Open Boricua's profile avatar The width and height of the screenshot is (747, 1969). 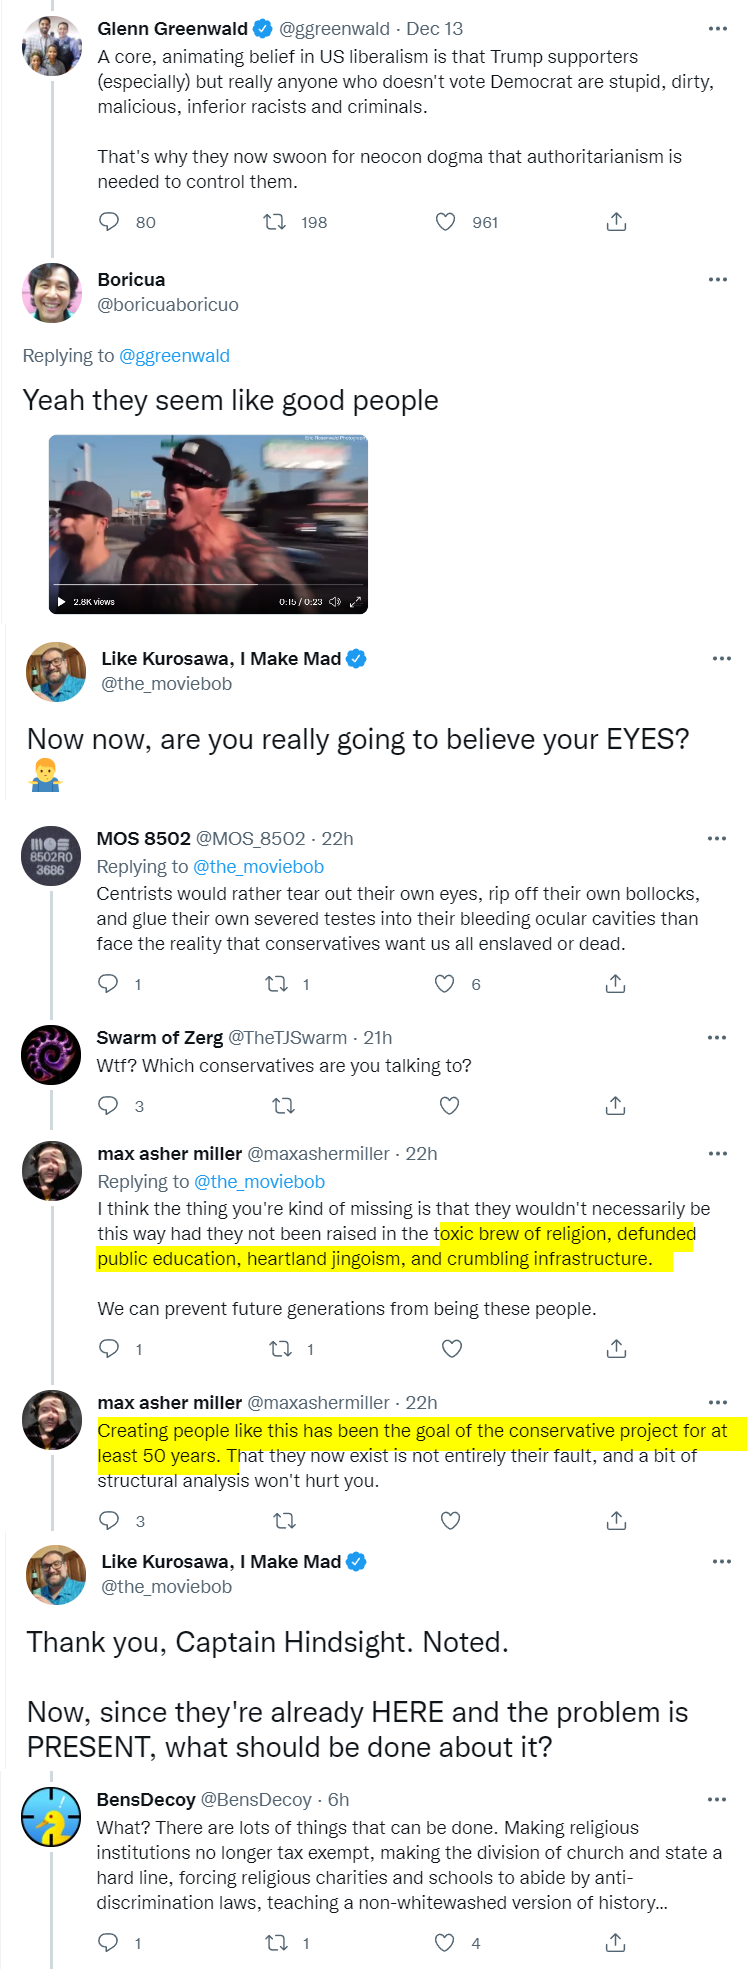[52, 292]
